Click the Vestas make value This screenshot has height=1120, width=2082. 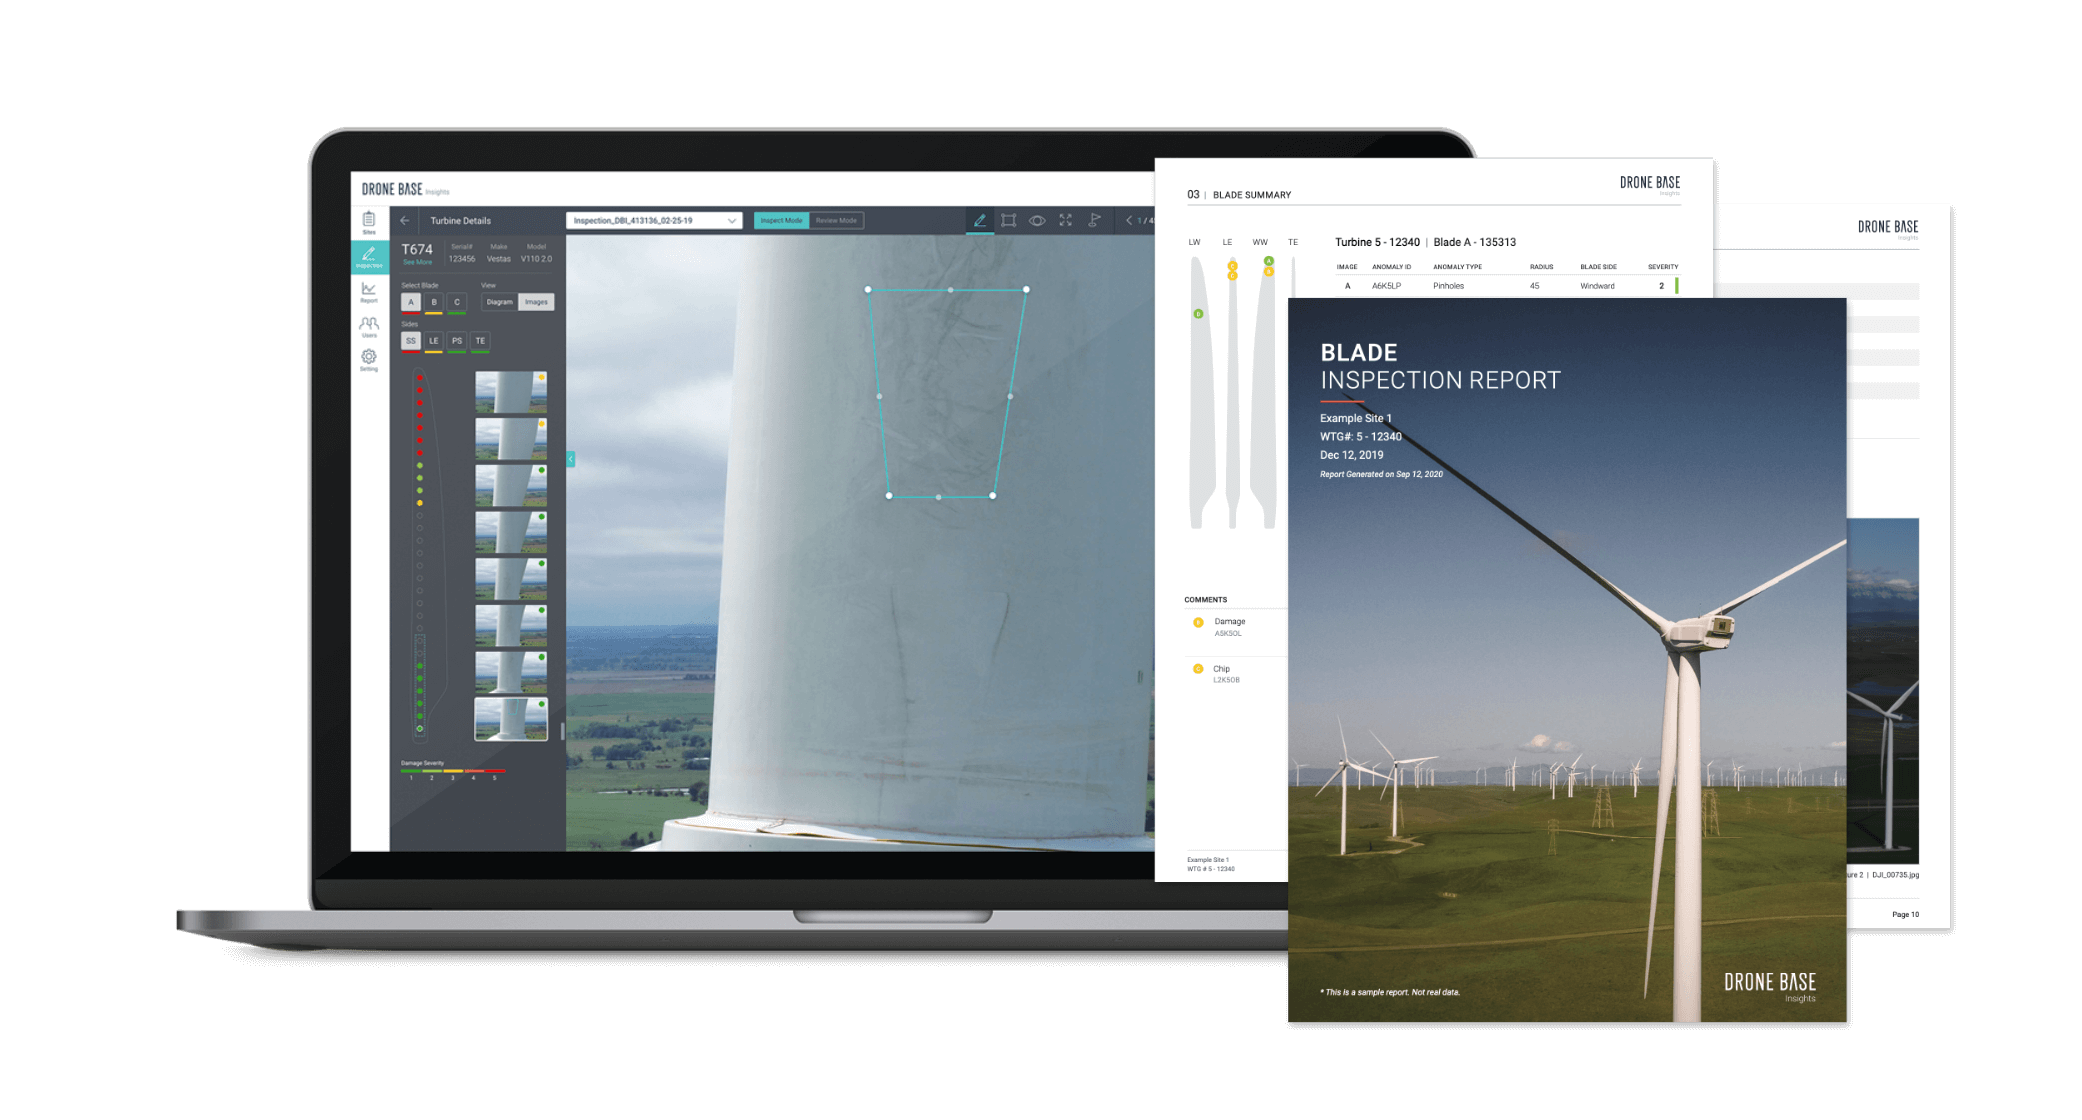(x=498, y=259)
